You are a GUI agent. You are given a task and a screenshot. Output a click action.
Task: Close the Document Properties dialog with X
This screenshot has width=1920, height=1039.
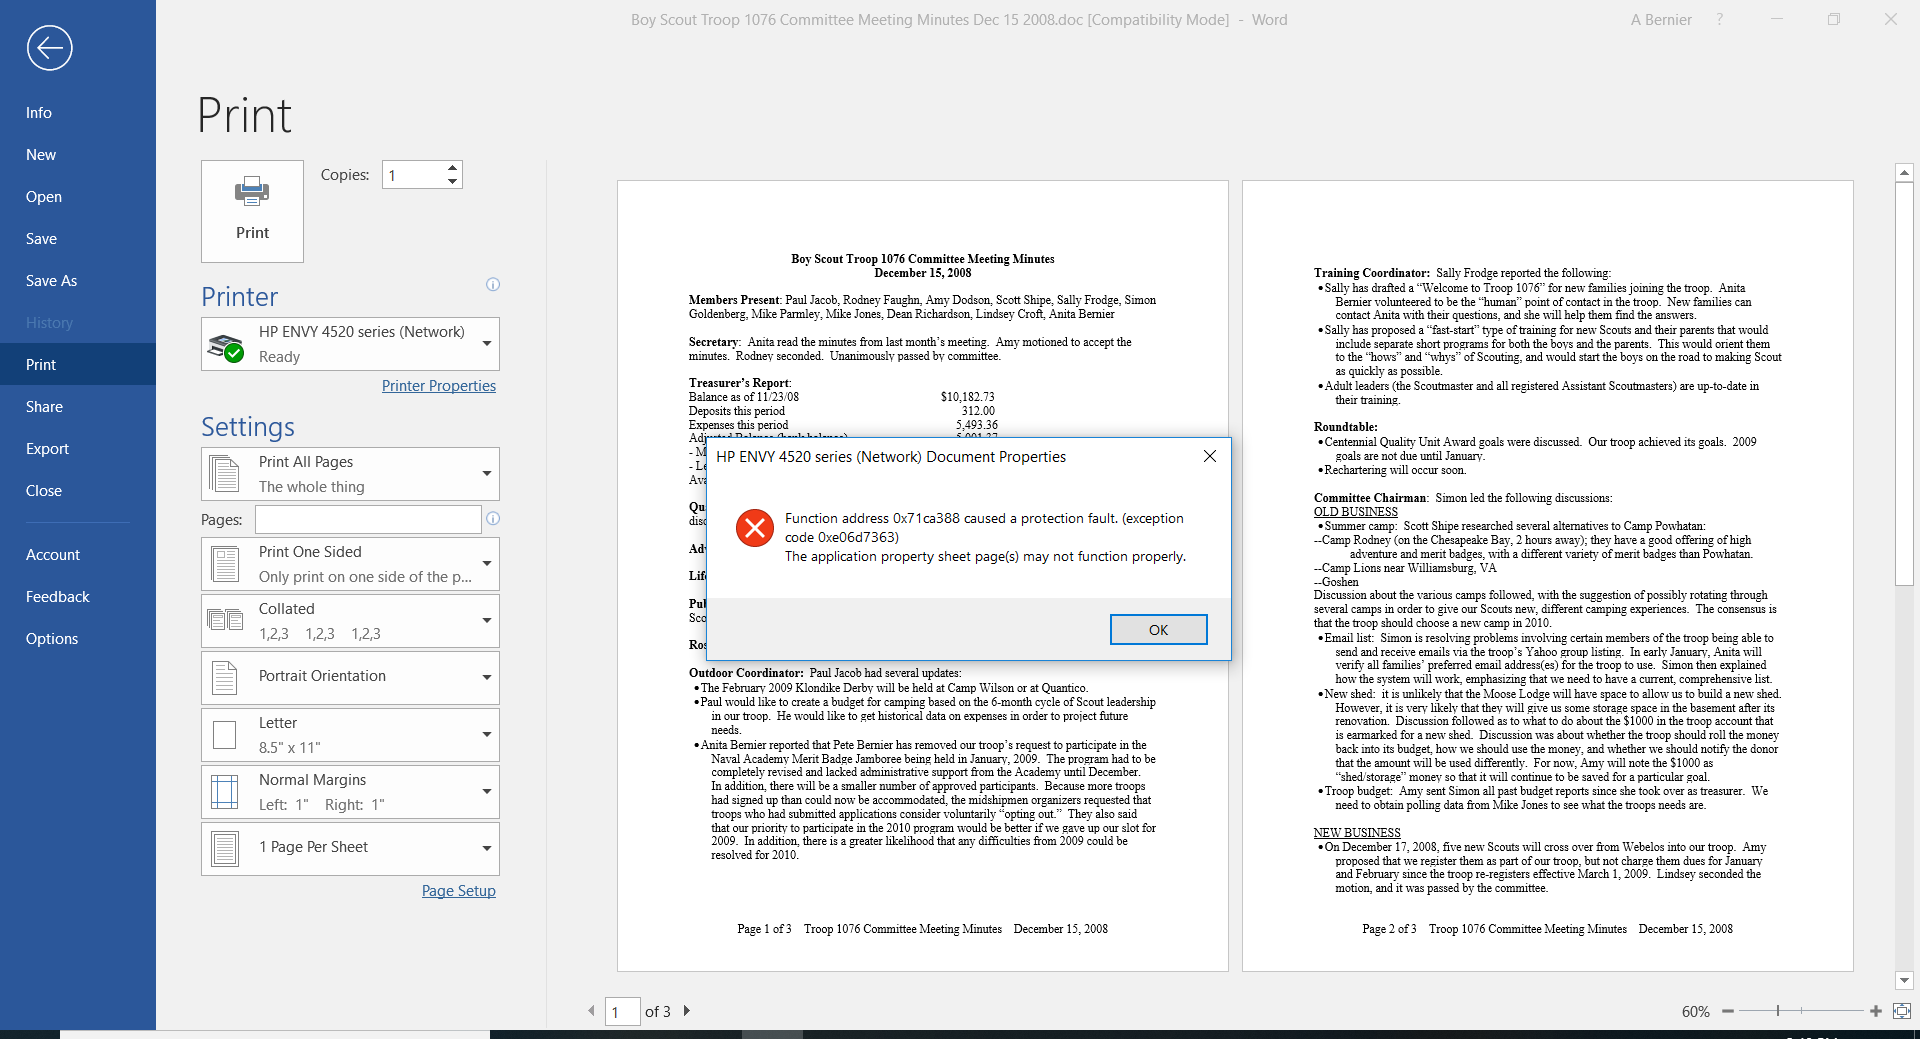coord(1210,456)
